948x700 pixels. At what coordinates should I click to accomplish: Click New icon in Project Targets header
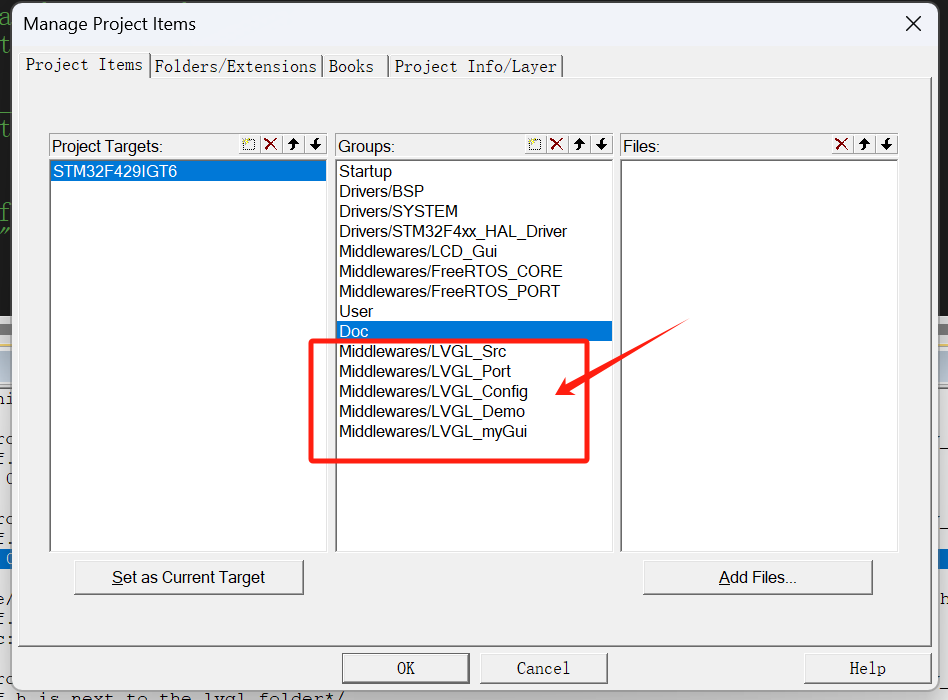[x=249, y=145]
